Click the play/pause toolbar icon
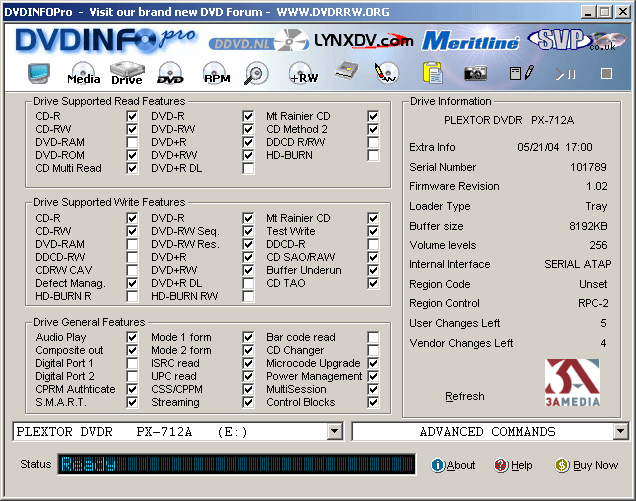The height and width of the screenshot is (501, 636). (565, 74)
